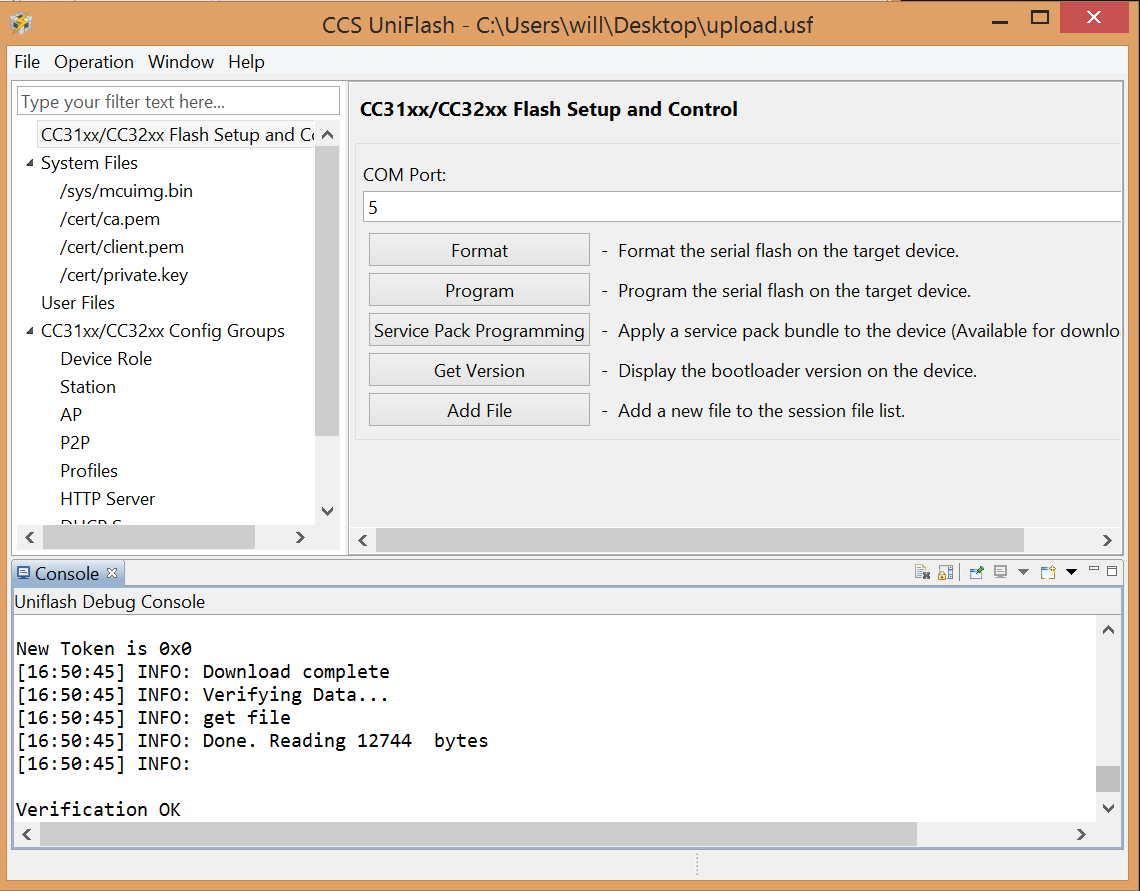Click the Format button
This screenshot has width=1140, height=891.
click(479, 250)
